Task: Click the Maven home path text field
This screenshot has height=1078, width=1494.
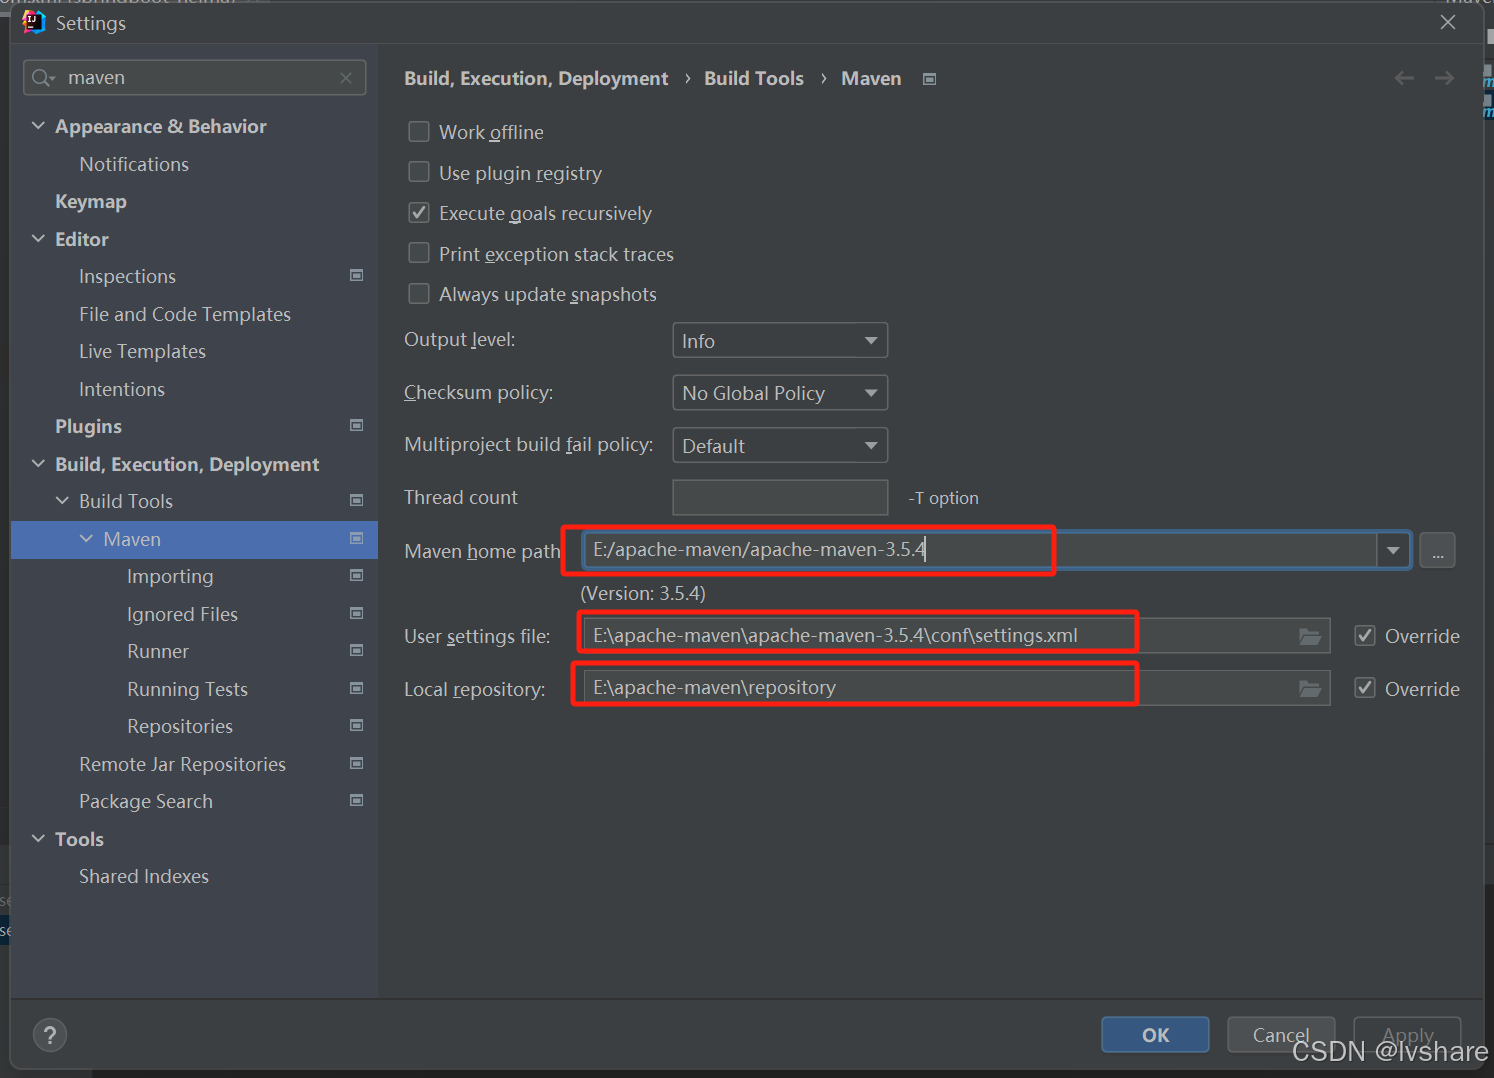Action: pos(980,550)
